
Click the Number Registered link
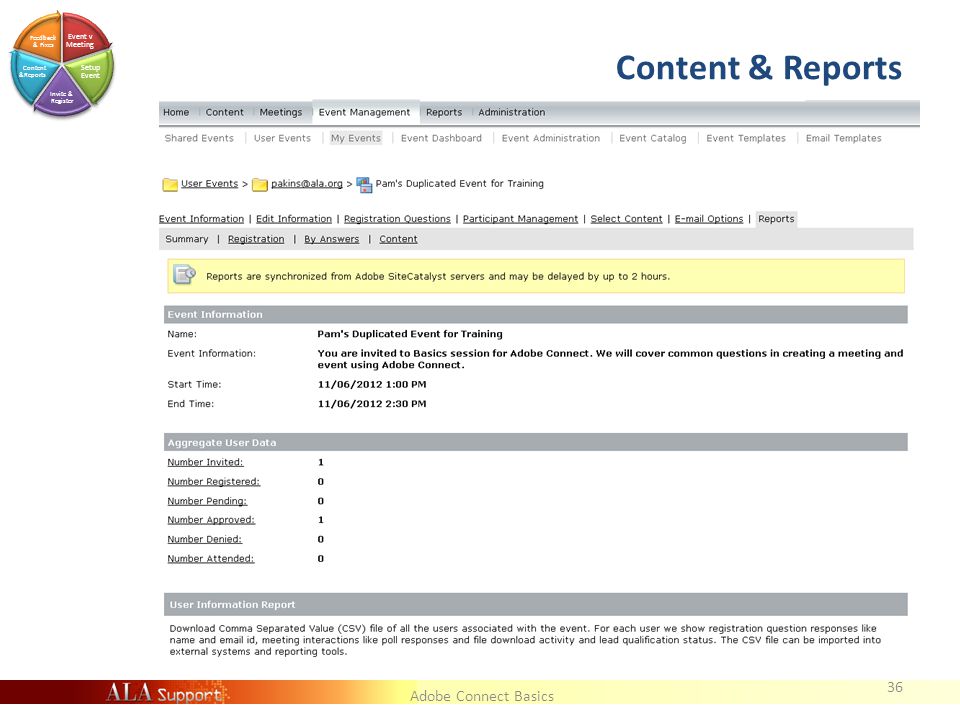[x=214, y=482]
